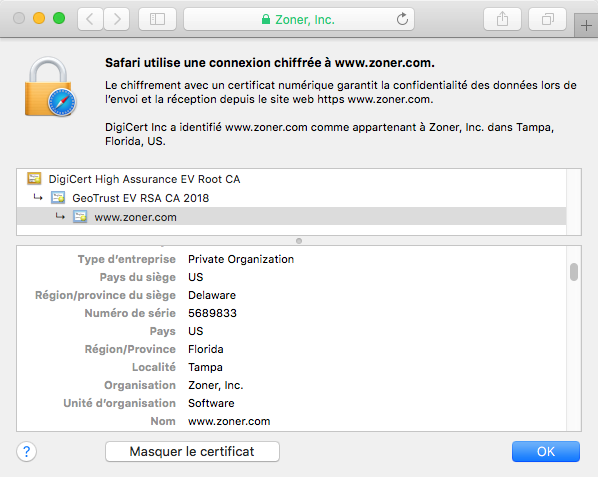Click the Type d'entreprise label
598x477 pixels.
[127, 259]
